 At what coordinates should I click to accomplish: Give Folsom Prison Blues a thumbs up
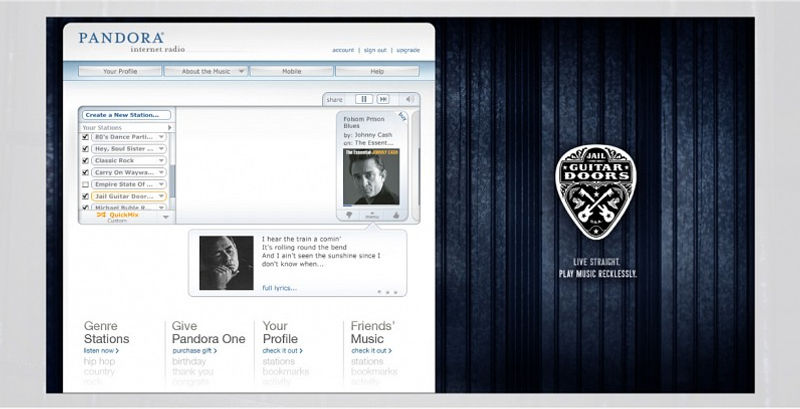click(x=396, y=216)
